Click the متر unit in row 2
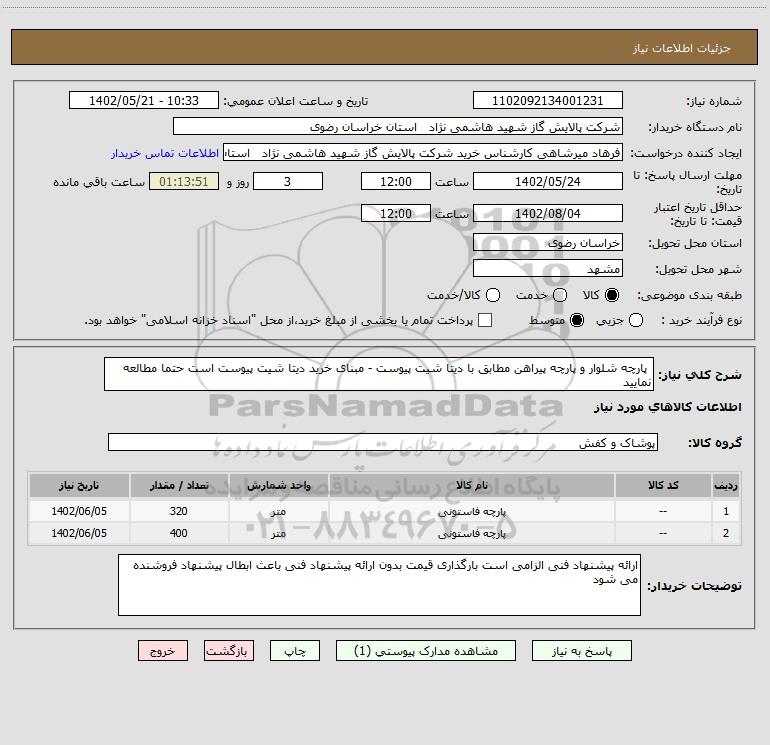Screen dimensions: 770x745 [x=278, y=533]
